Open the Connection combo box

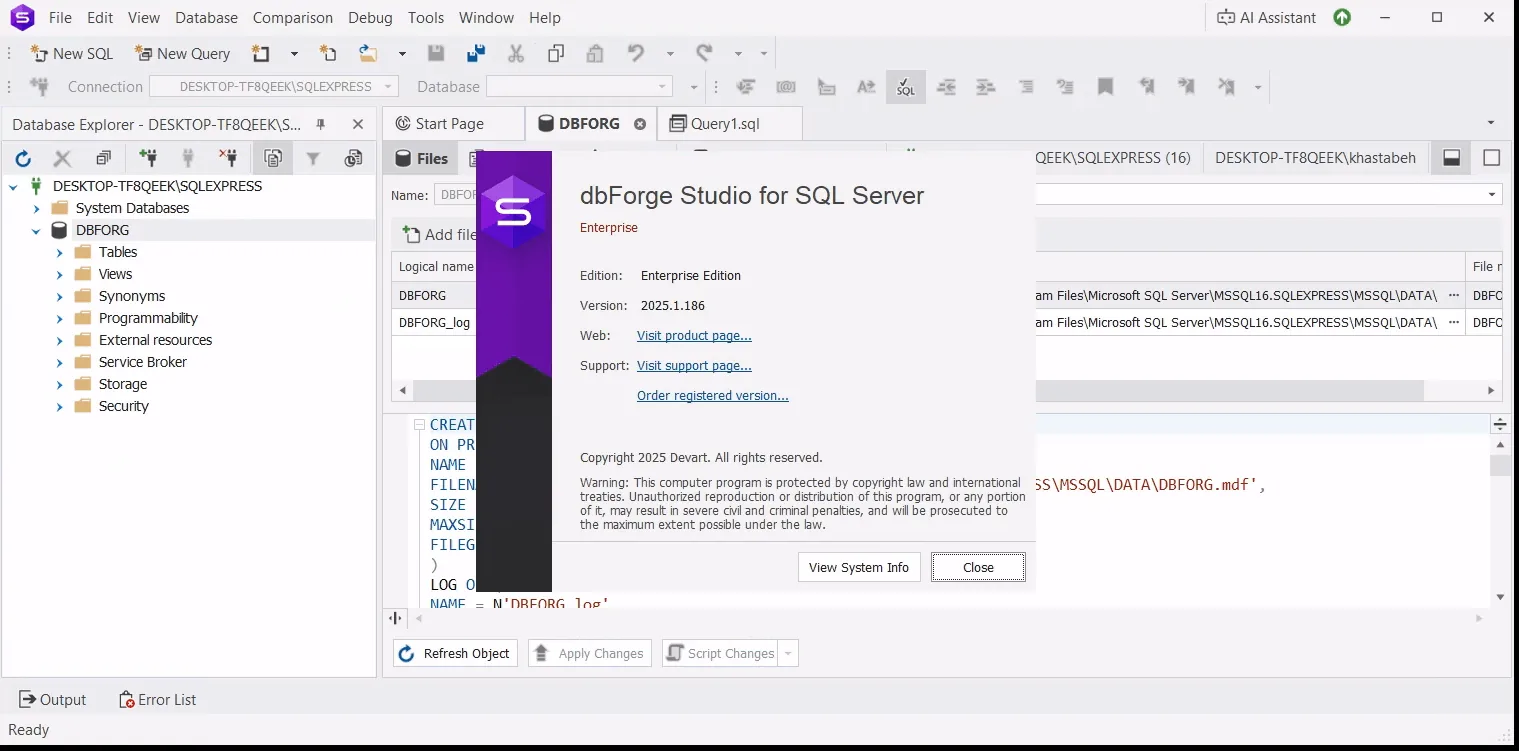tap(274, 87)
